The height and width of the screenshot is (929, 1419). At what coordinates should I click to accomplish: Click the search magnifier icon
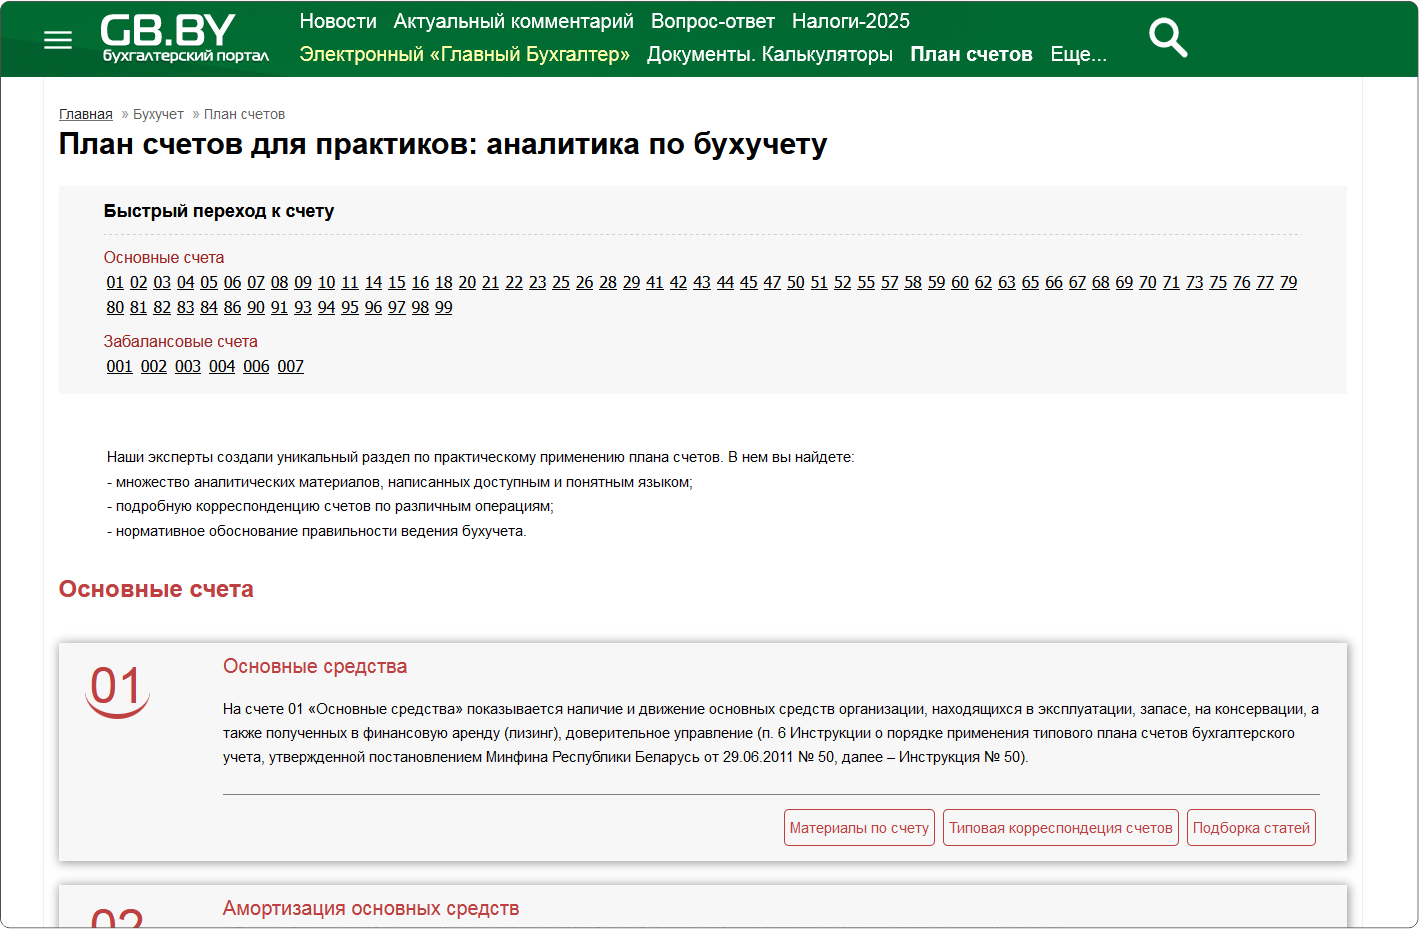[1167, 38]
